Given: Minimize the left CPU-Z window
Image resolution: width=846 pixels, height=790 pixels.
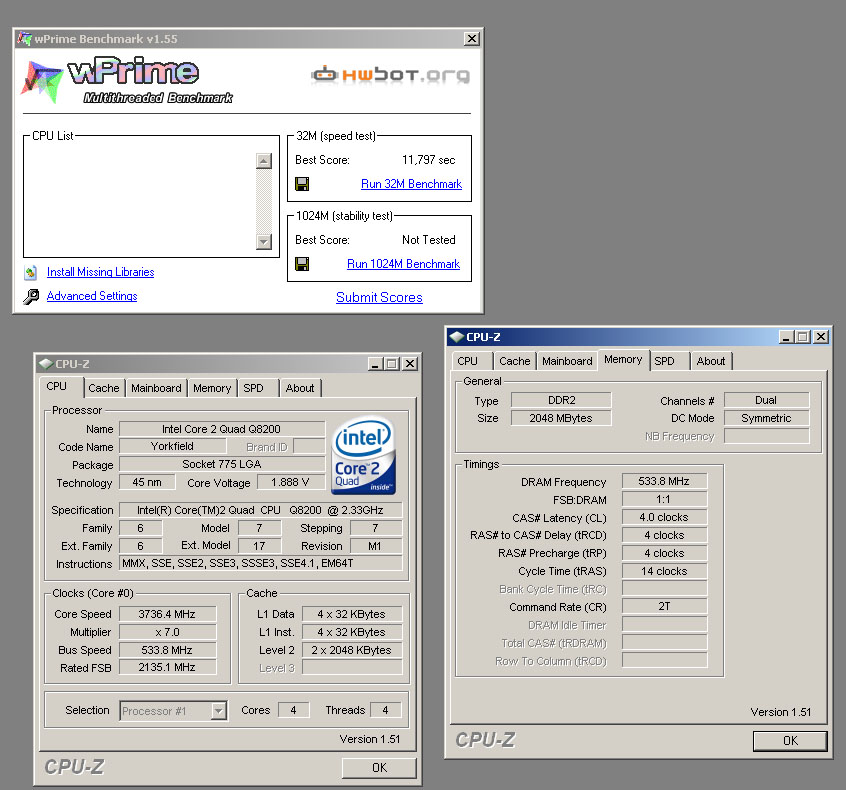Looking at the screenshot, I should coord(375,364).
